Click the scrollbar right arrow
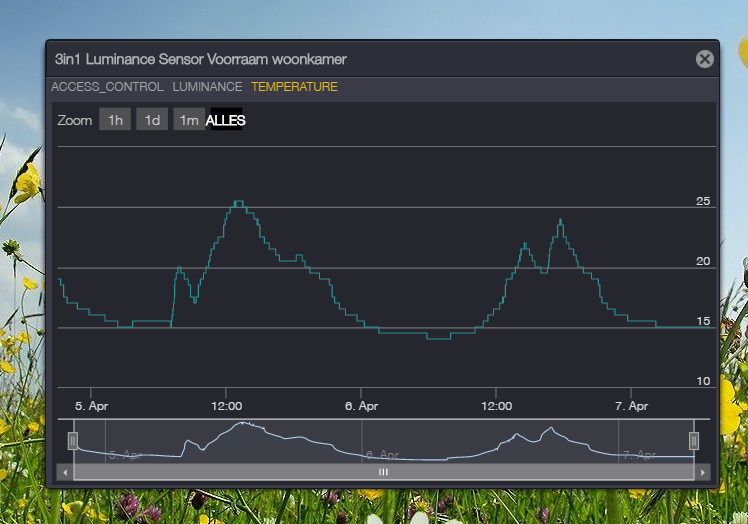This screenshot has height=524, width=748. pyautogui.click(x=703, y=471)
